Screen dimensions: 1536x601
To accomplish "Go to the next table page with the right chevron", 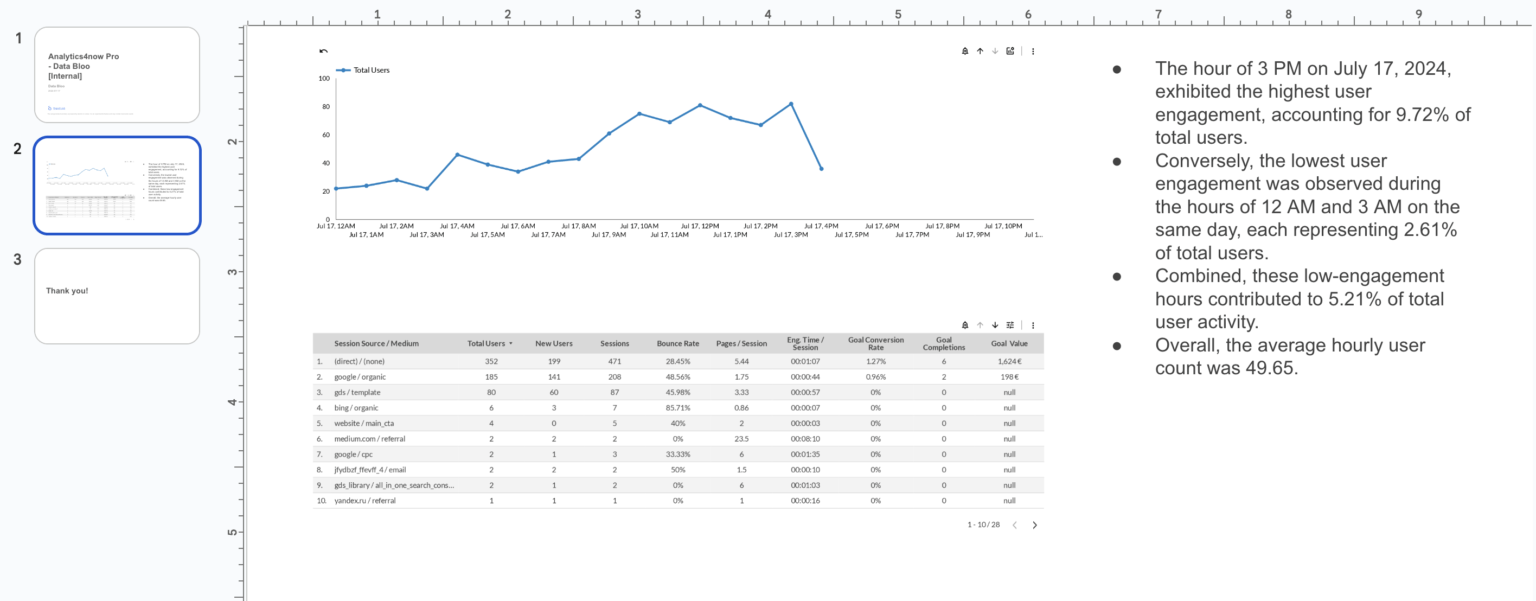I will point(1035,524).
